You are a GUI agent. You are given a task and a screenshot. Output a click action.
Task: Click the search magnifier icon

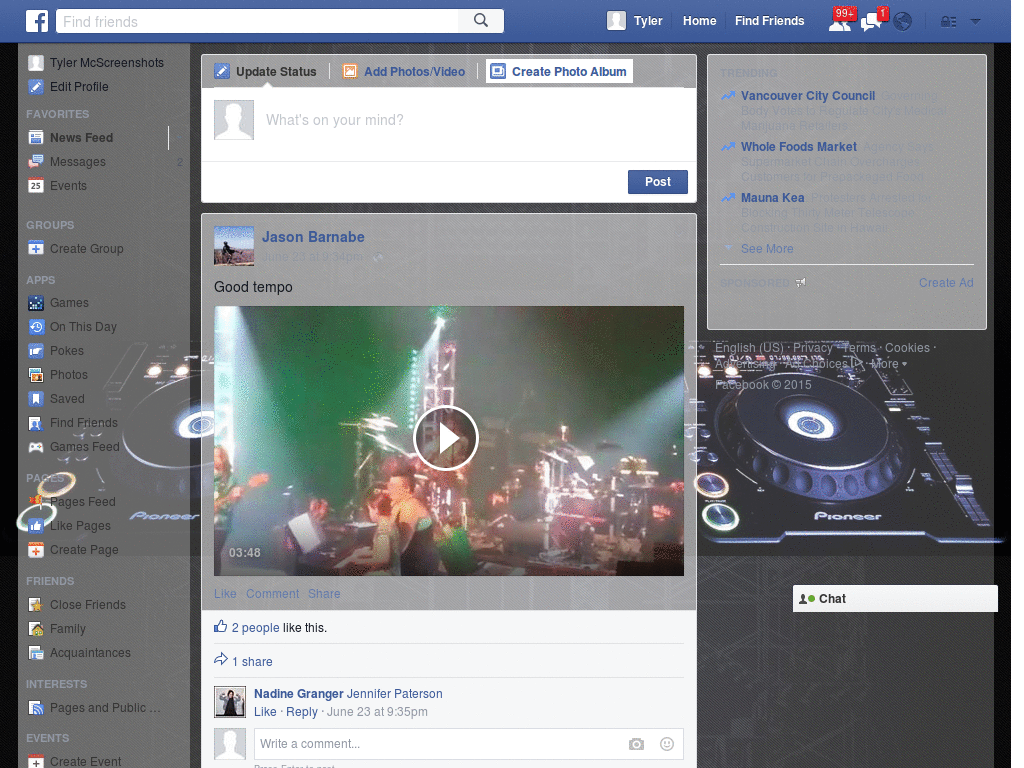tap(481, 21)
